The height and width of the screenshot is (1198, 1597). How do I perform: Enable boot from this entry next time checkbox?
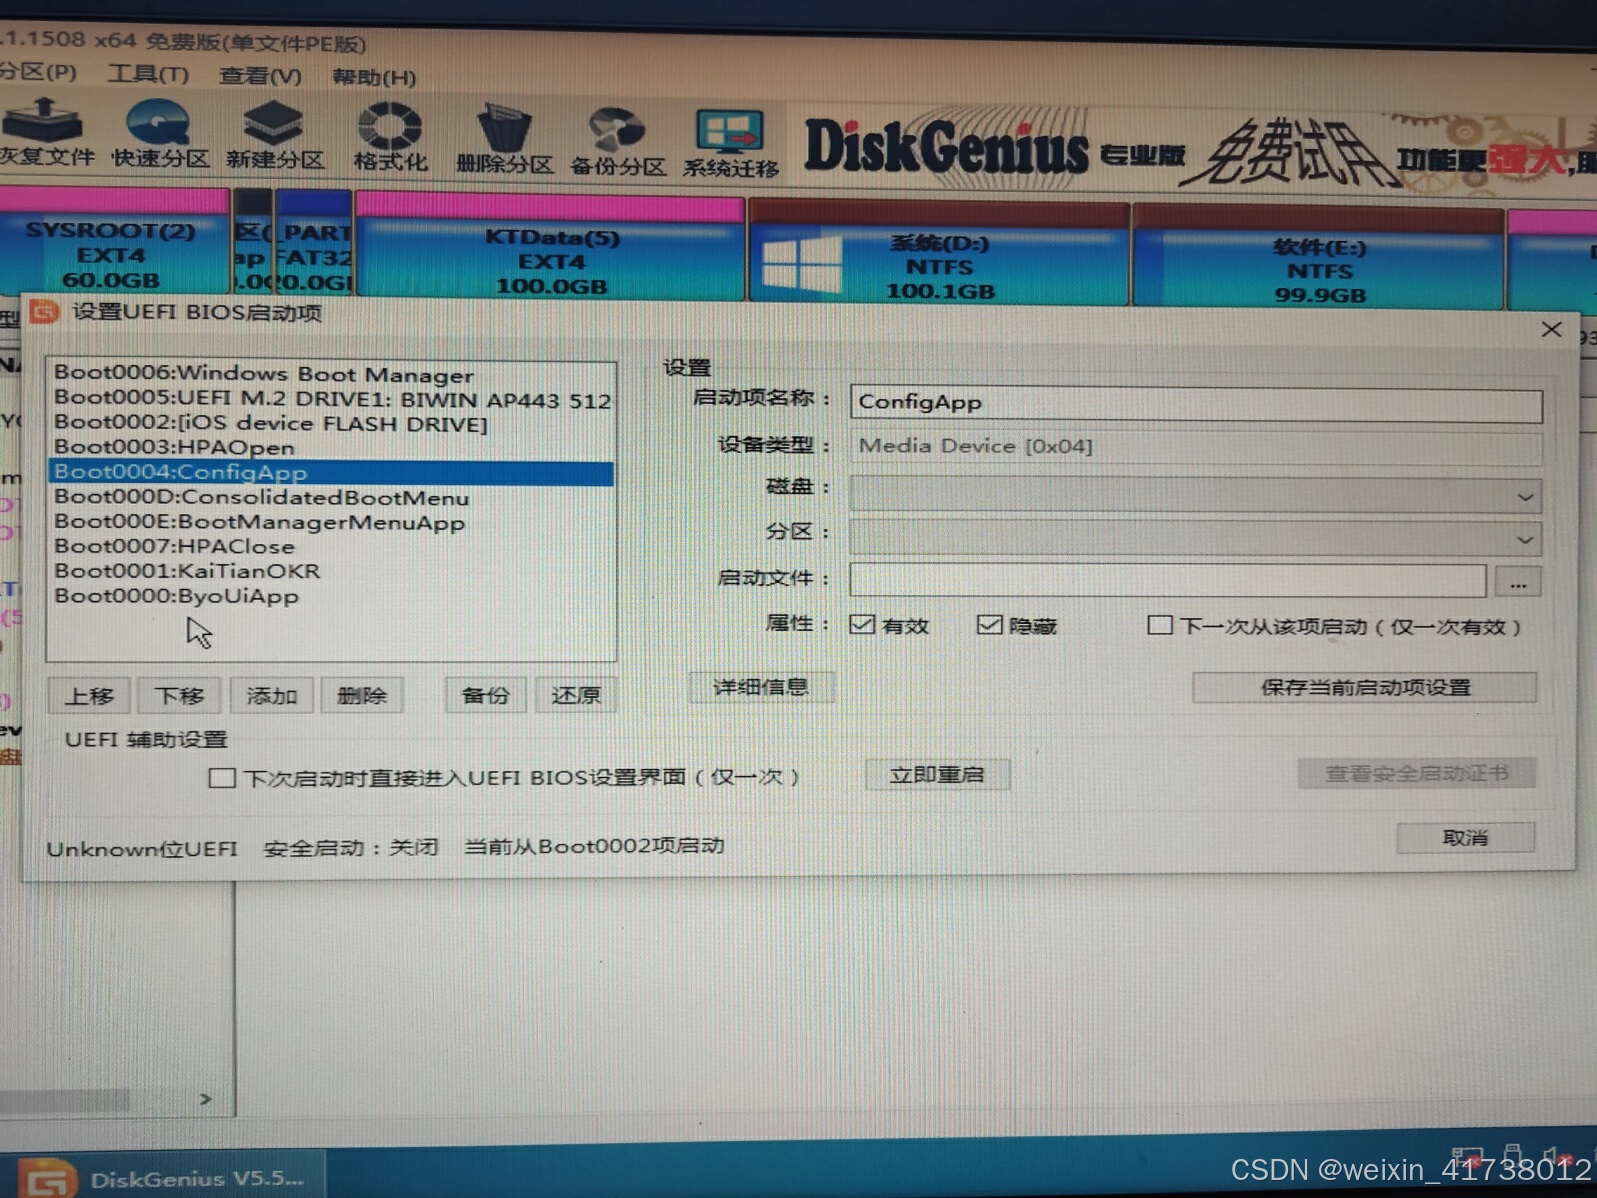1159,625
